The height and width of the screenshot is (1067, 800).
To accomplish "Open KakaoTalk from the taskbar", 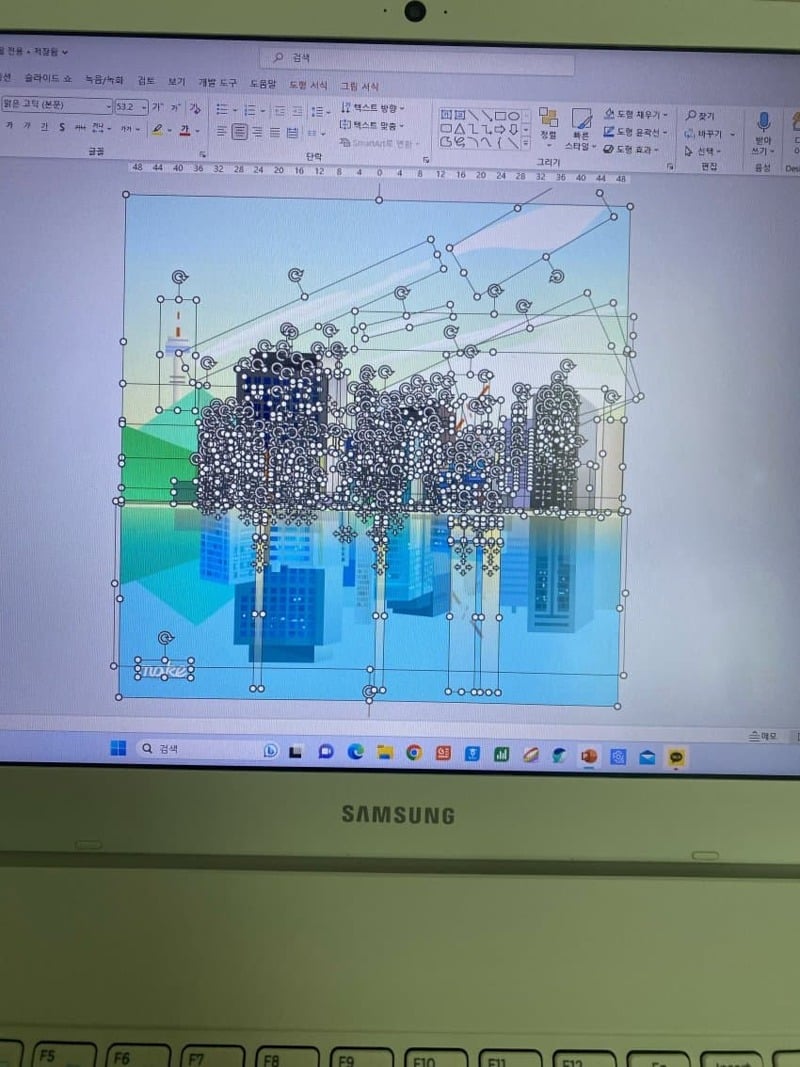I will (677, 757).
